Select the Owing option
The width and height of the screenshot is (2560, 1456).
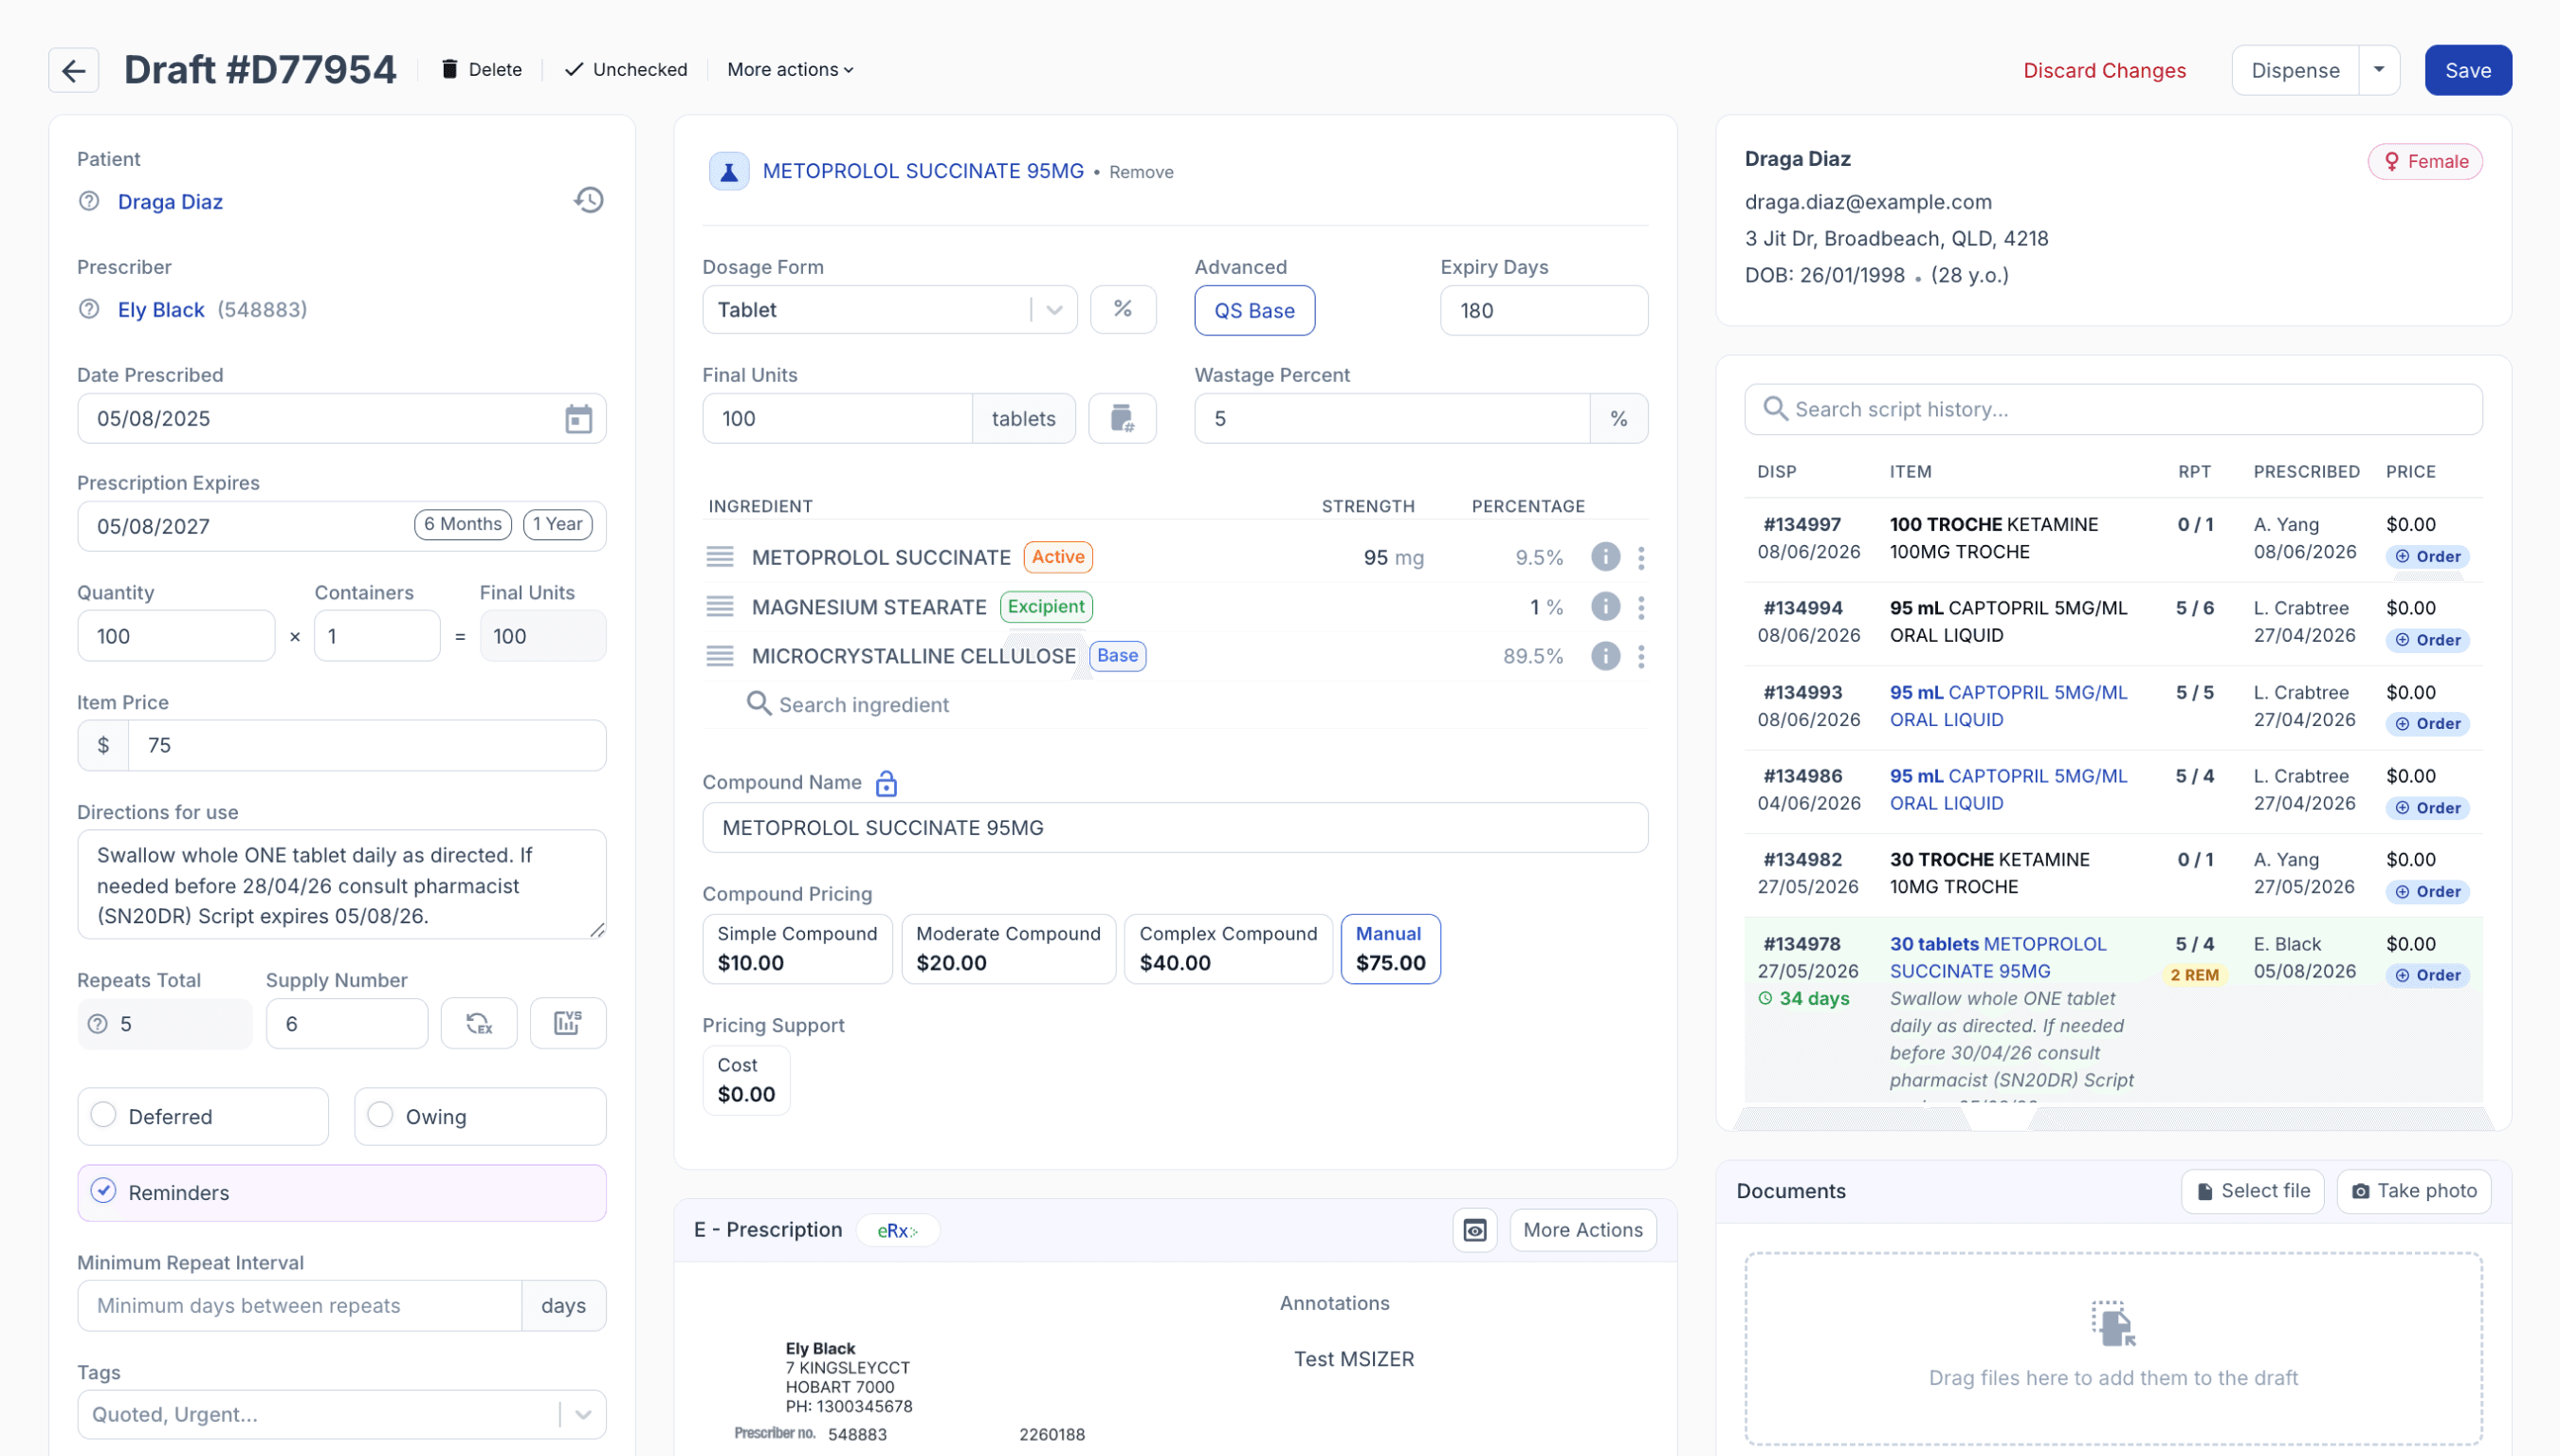[480, 1116]
